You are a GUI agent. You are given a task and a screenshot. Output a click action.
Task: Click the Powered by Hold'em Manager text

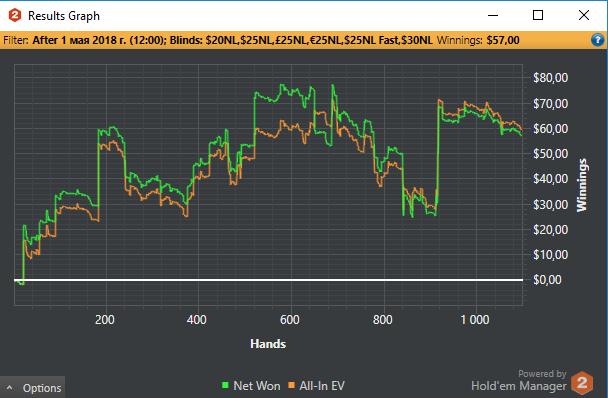[519, 381]
